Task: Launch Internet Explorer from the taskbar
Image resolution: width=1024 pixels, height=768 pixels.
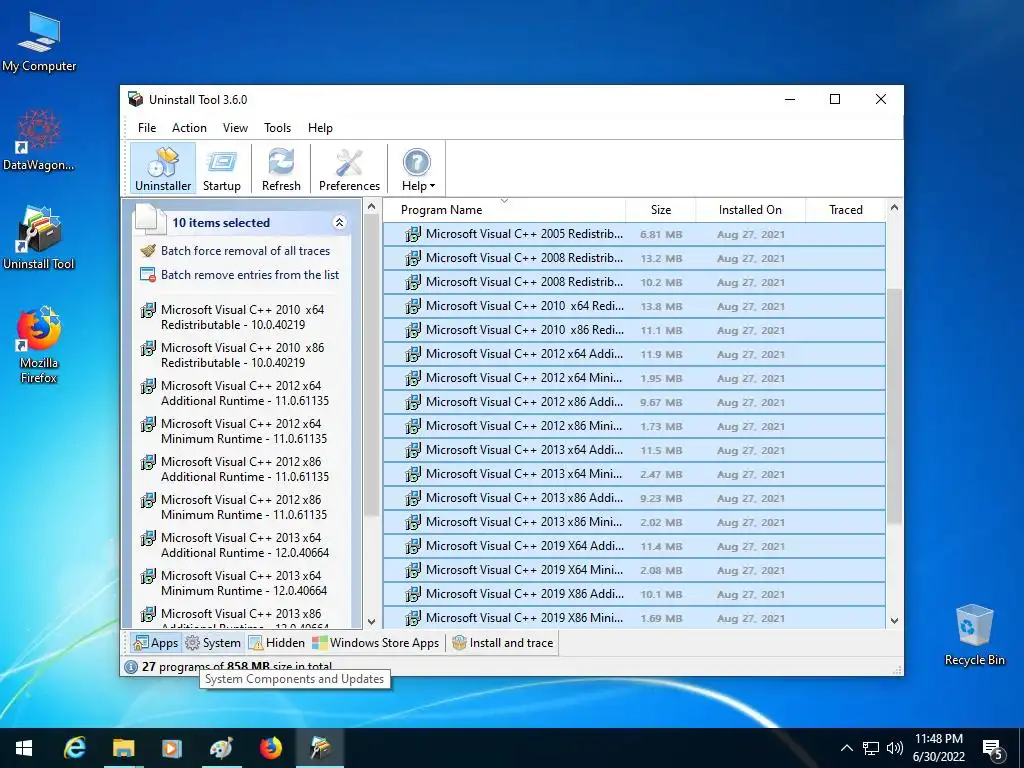Action: 74,748
